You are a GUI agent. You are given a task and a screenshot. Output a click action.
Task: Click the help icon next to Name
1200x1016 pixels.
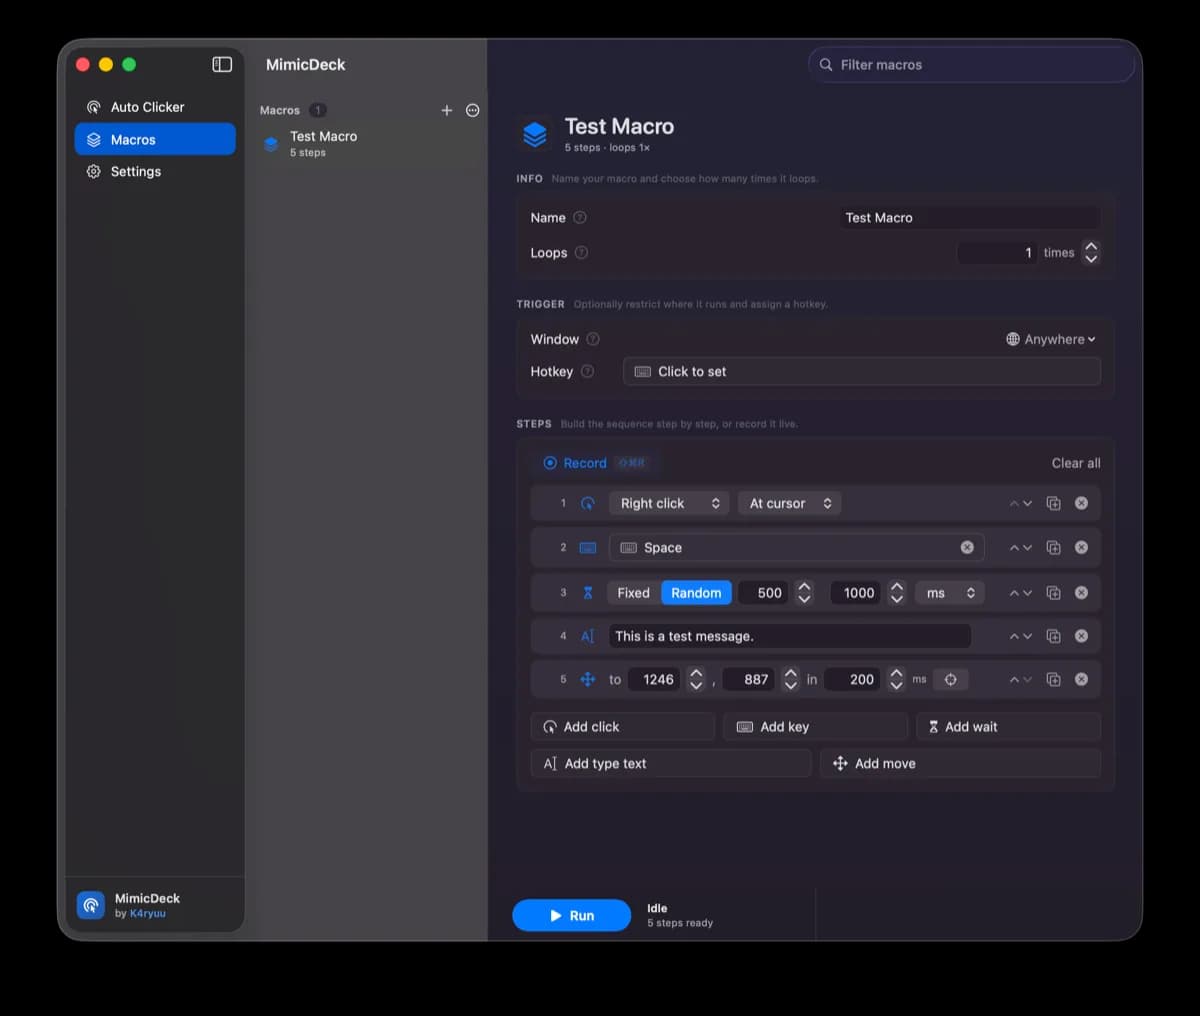click(580, 217)
